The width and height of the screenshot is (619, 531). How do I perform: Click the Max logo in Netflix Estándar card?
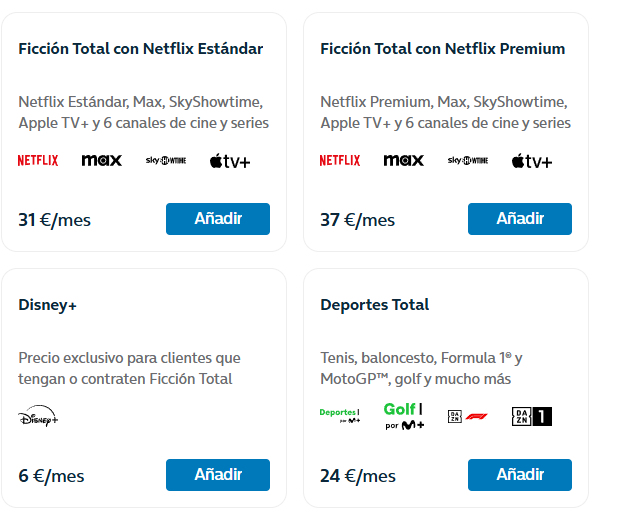coord(102,160)
